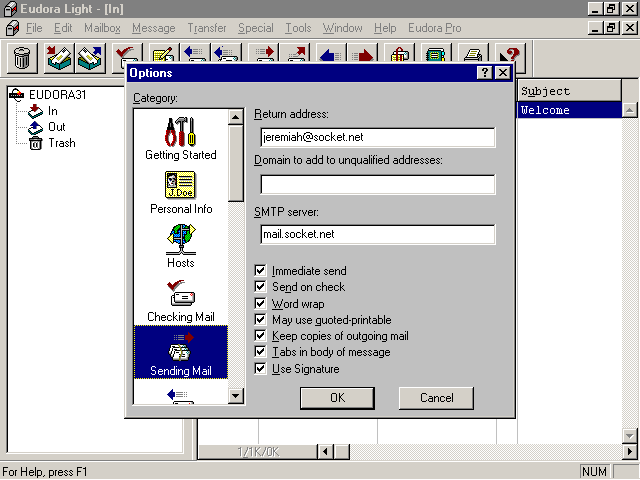This screenshot has height=480, width=640.
Task: Click the Category list scrollbar thumb
Action: click(x=236, y=163)
